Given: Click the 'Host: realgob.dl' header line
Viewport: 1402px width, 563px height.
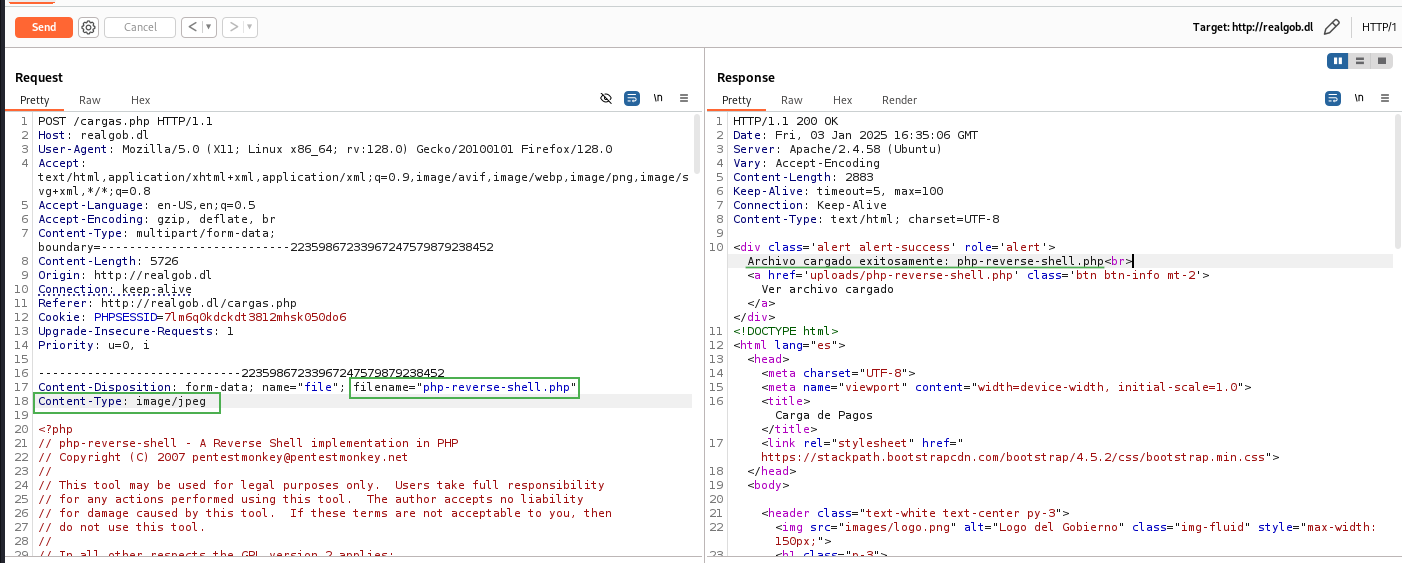Looking at the screenshot, I should tap(93, 135).
